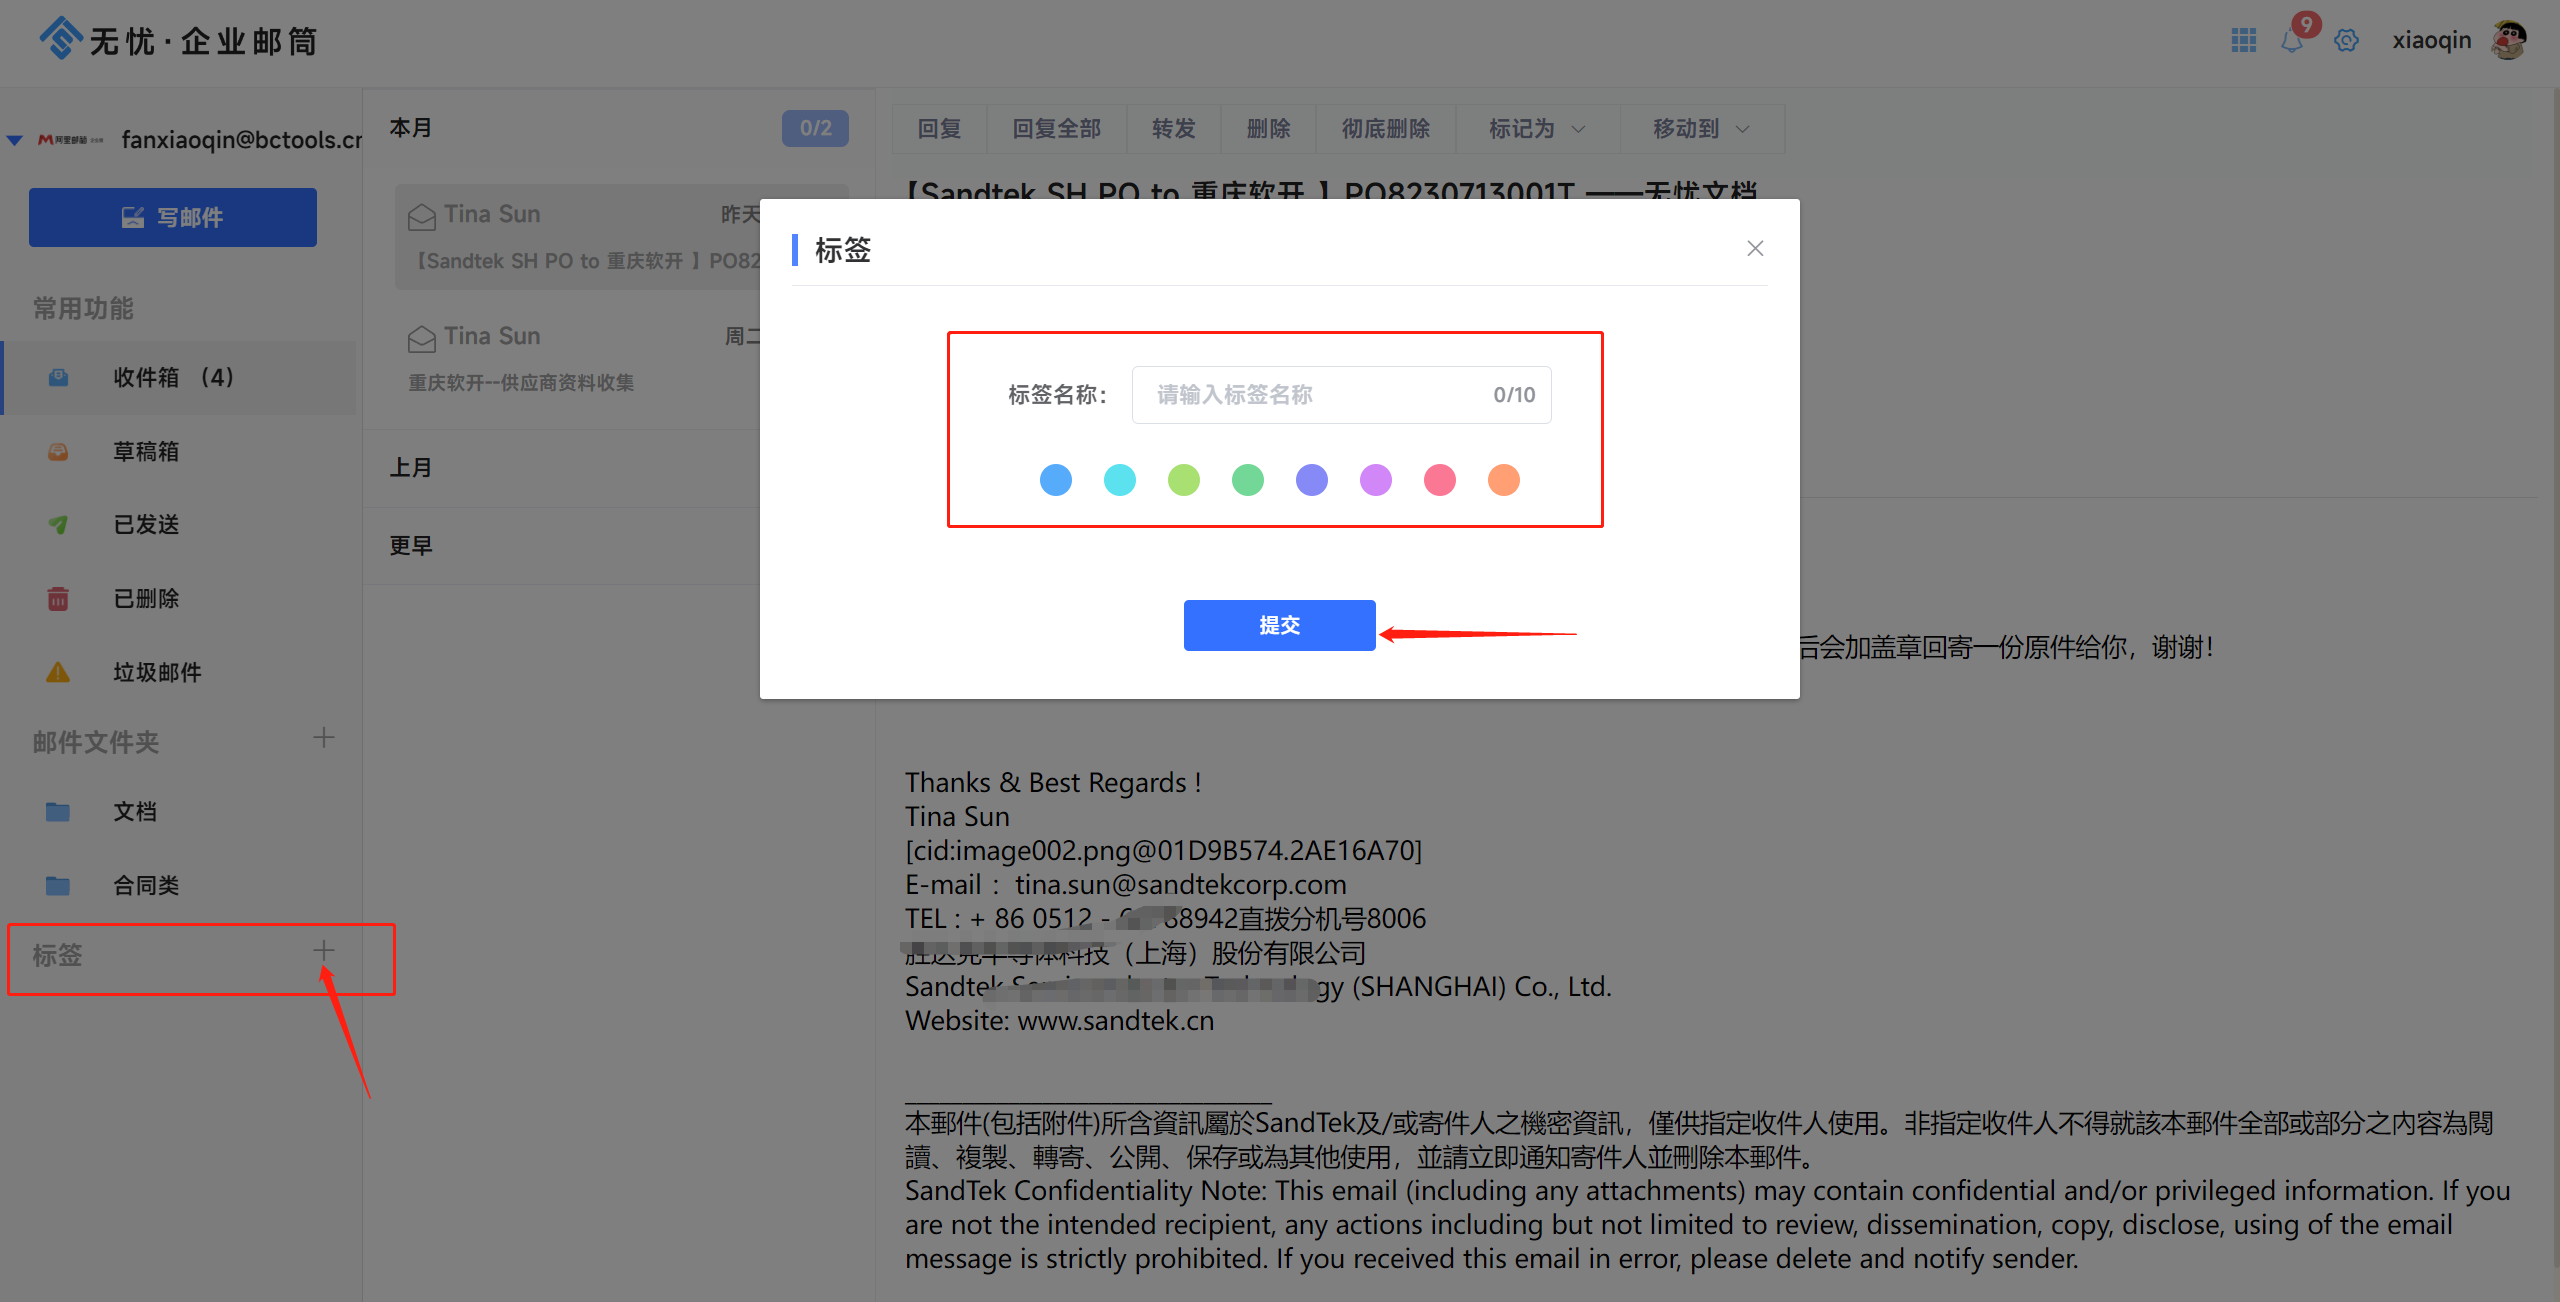Add a new mail folder with plus icon
The width and height of the screenshot is (2560, 1302).
pos(323,738)
